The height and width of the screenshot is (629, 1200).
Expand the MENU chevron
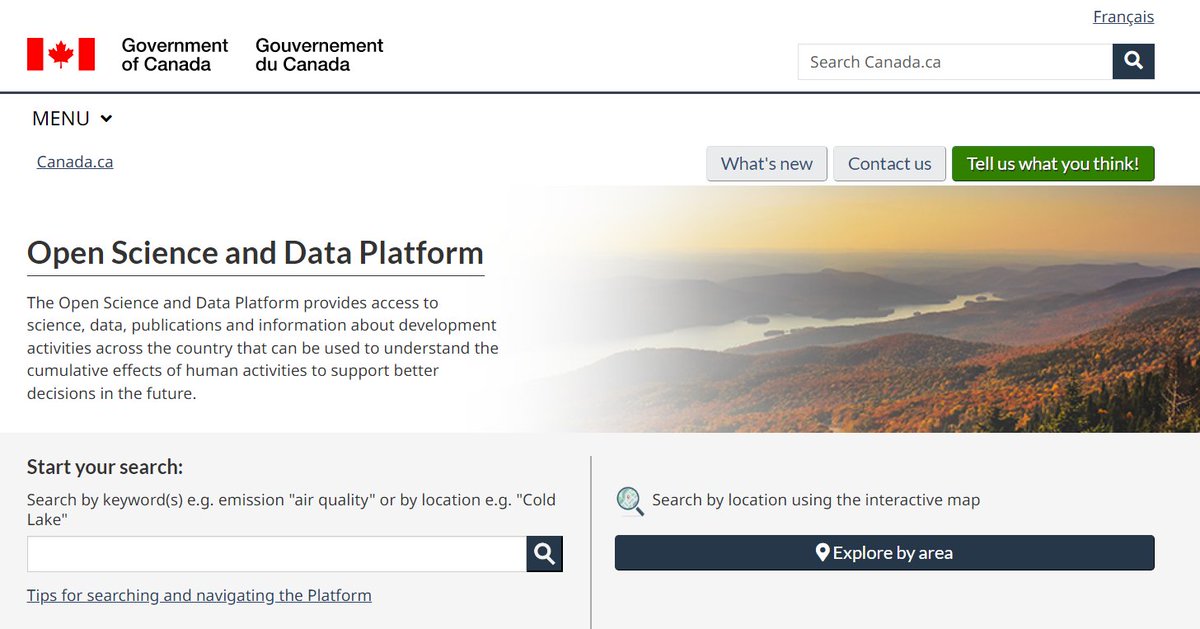point(106,118)
